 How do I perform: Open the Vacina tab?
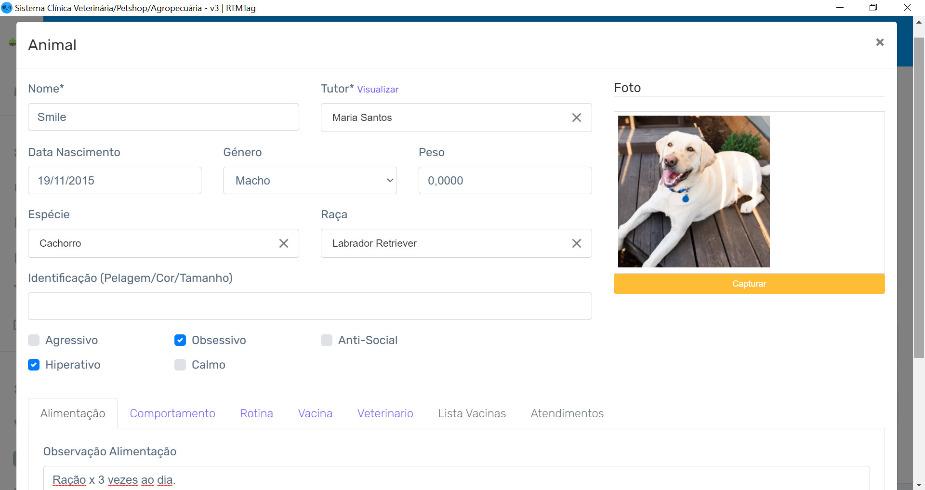click(315, 413)
